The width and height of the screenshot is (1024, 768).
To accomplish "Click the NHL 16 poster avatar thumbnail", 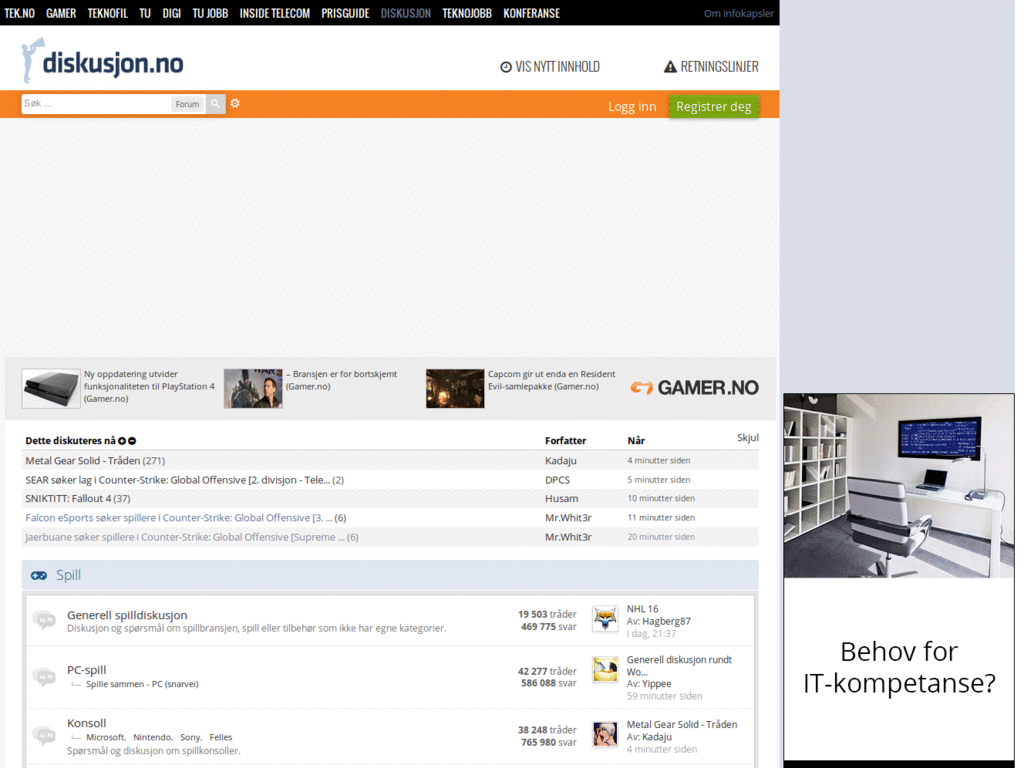I will [604, 619].
